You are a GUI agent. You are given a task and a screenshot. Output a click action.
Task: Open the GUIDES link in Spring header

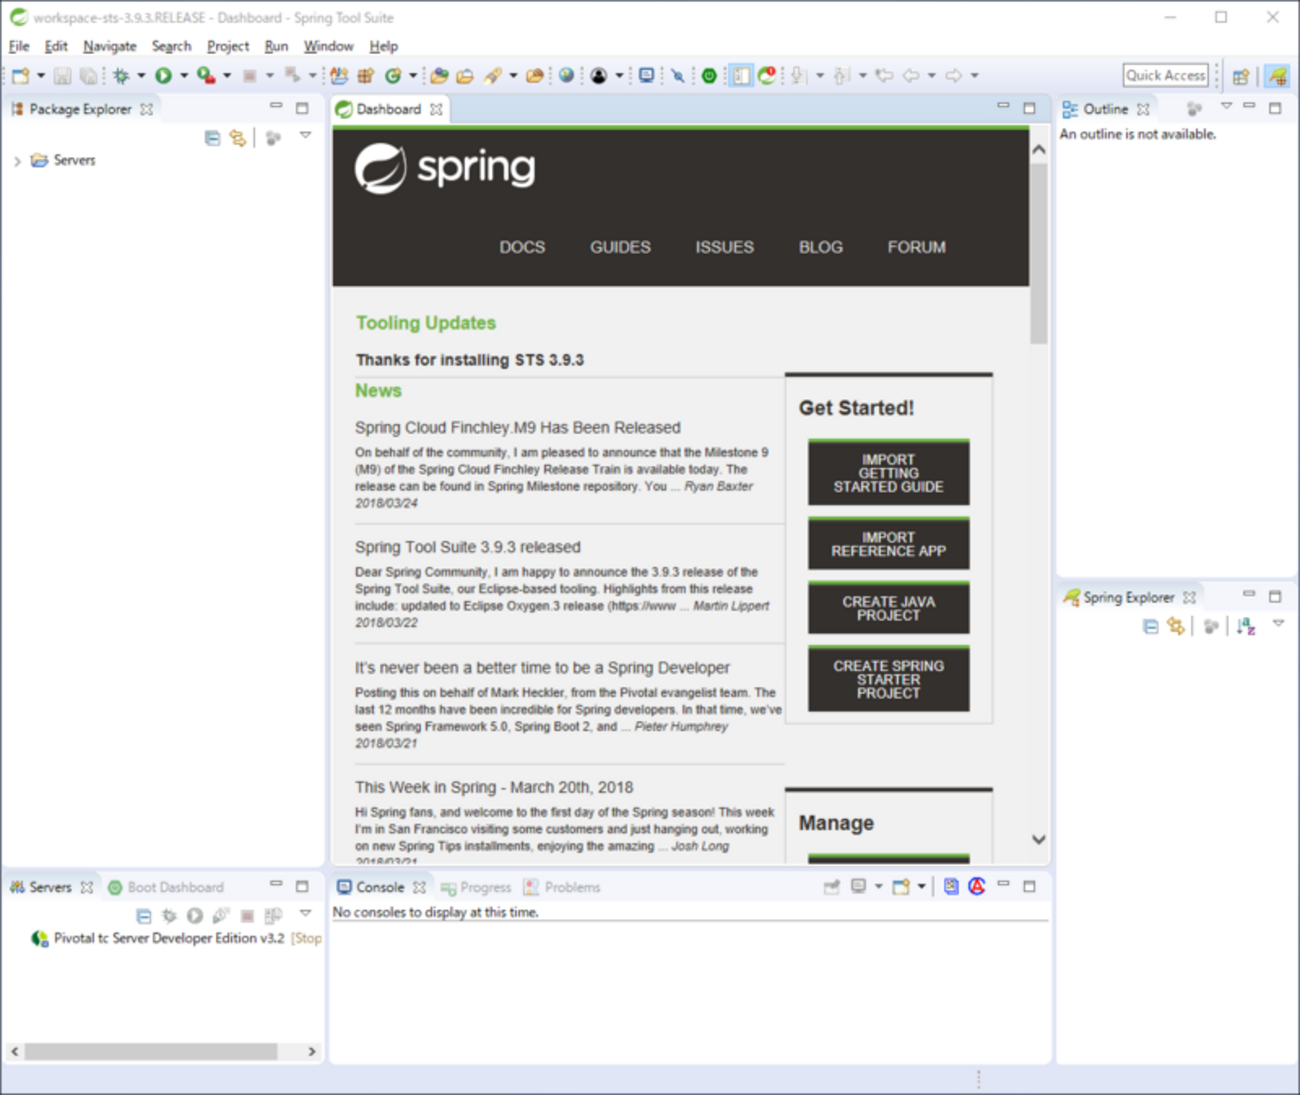[x=620, y=247]
